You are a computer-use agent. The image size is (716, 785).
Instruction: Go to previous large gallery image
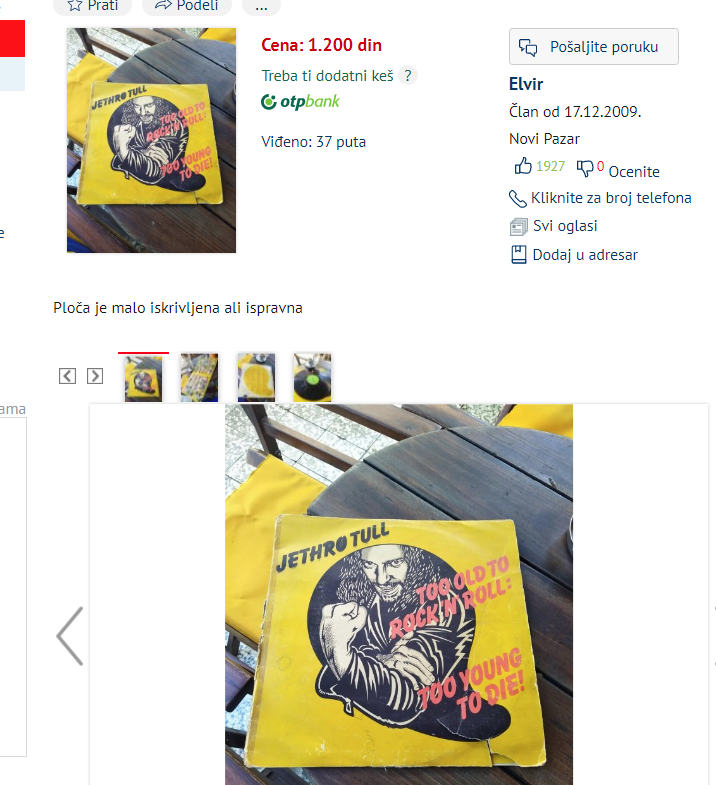tap(70, 636)
